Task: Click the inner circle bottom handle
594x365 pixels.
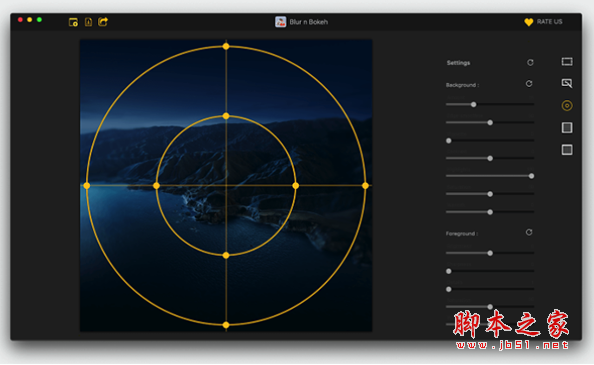Action: (x=226, y=255)
